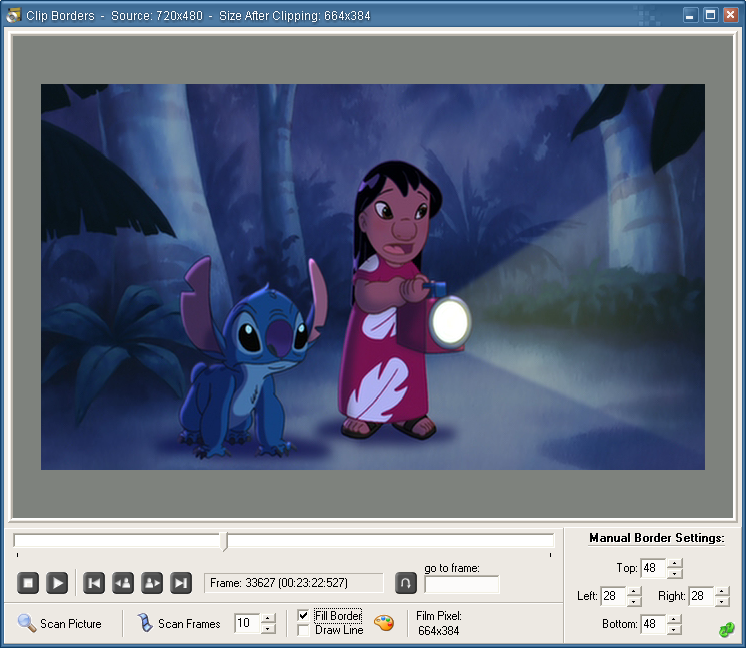This screenshot has height=648, width=746.
Task: Increase the scan frames count
Action: coord(268,619)
